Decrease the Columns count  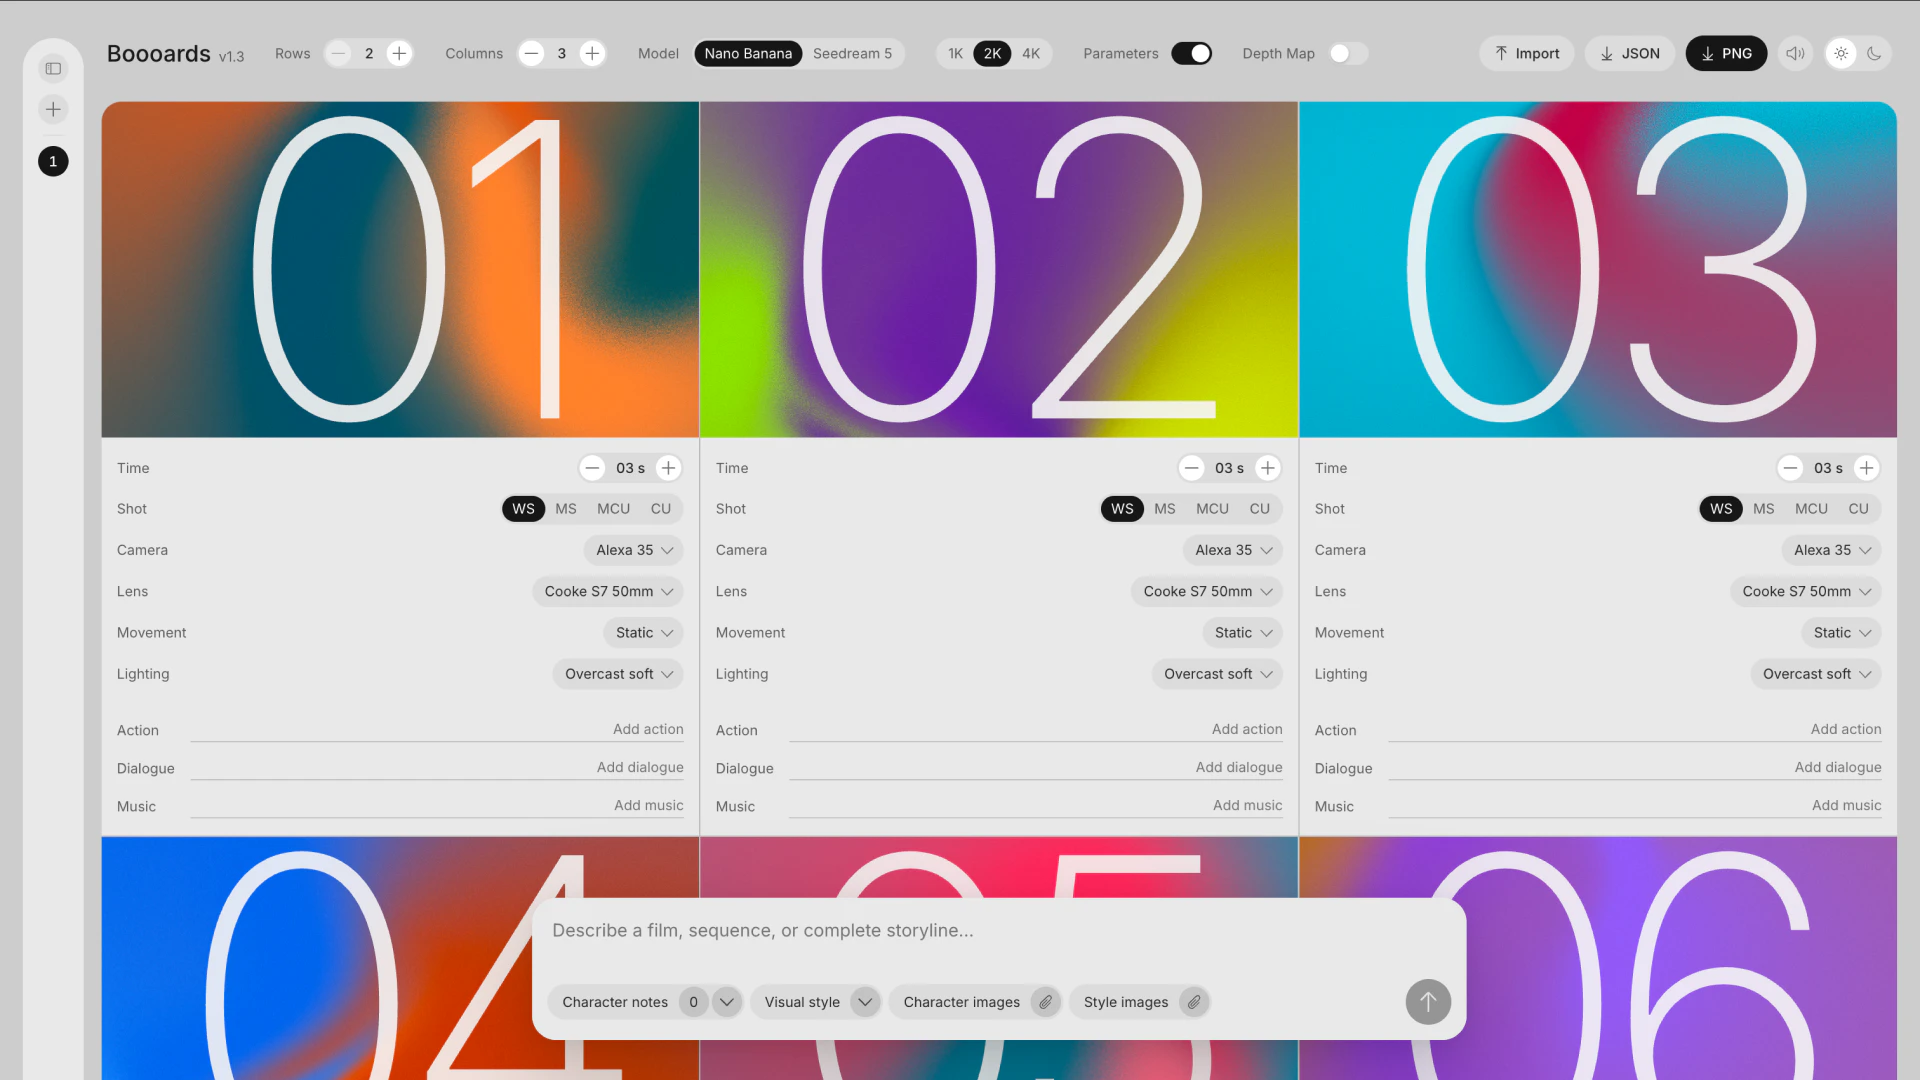tap(532, 53)
